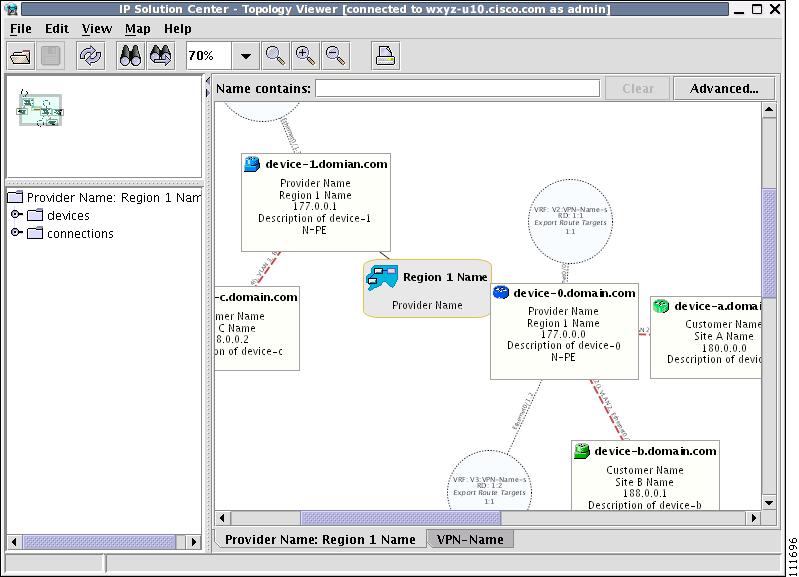Click the device-0.domain.com router icon

coord(501,293)
